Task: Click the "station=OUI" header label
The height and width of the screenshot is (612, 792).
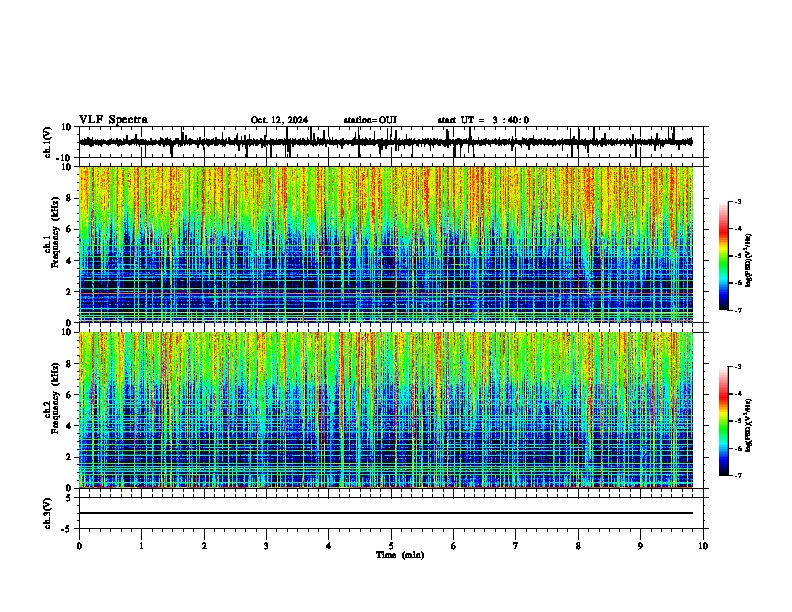Action: click(370, 120)
